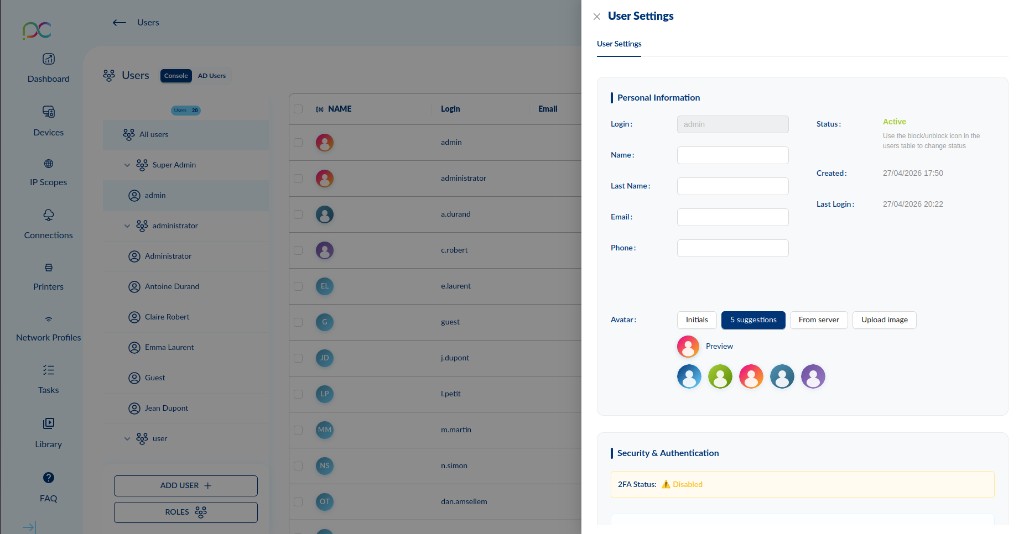Select the first blue suggested avatar
The image size is (1024, 534).
pyautogui.click(x=689, y=377)
